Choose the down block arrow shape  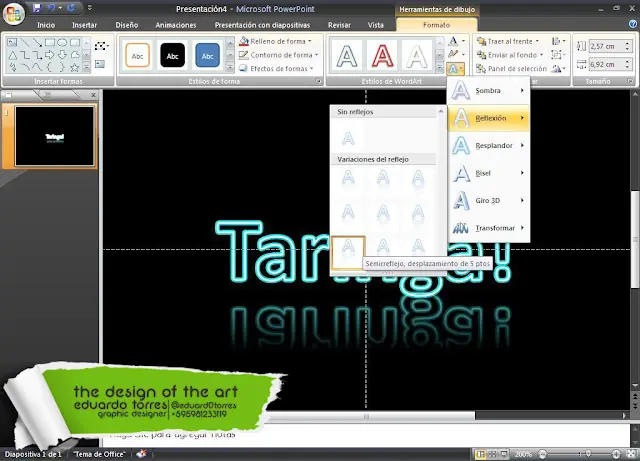tap(62, 55)
